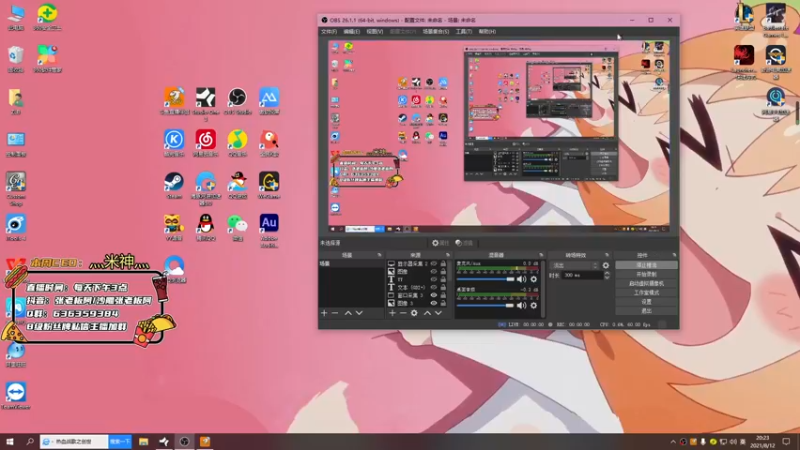
Task: Open the Adobe Audition desktop shortcut
Action: (269, 230)
